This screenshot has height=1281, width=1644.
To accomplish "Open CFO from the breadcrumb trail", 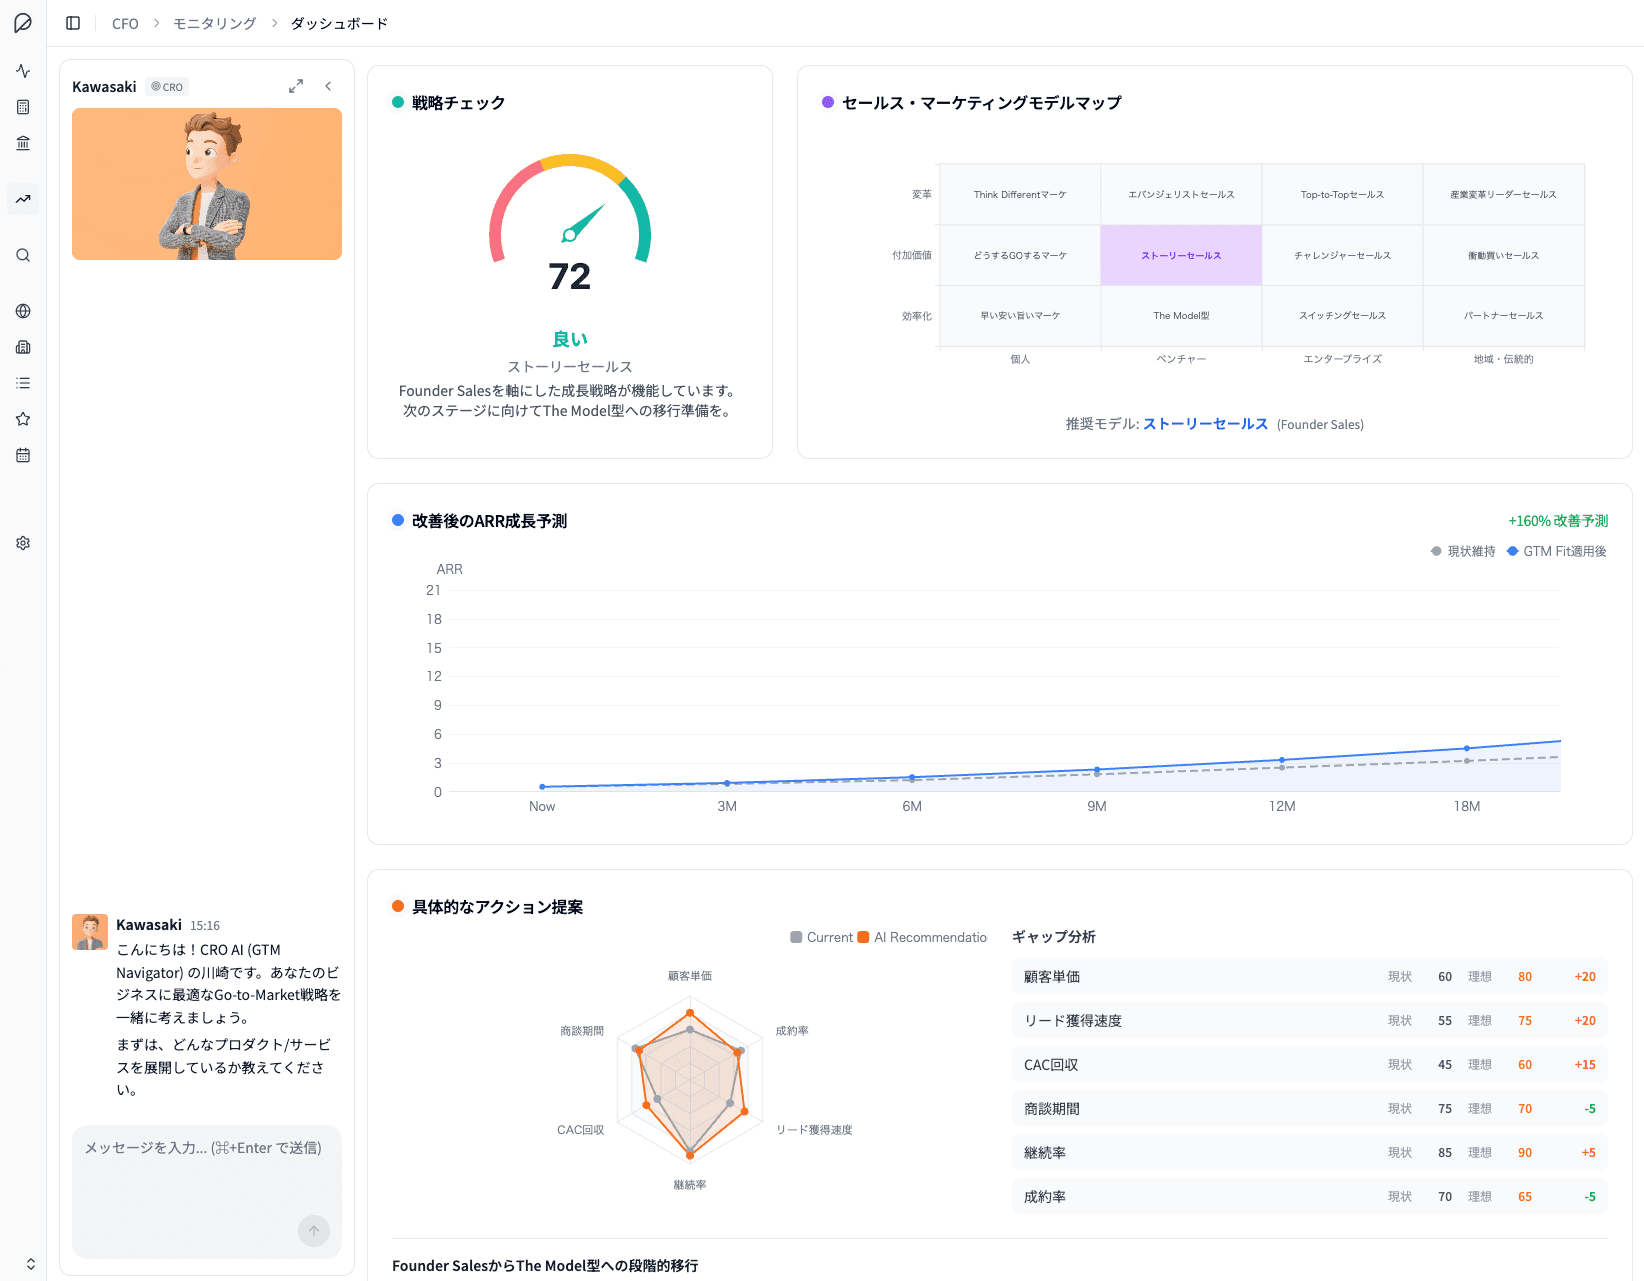I will [124, 22].
